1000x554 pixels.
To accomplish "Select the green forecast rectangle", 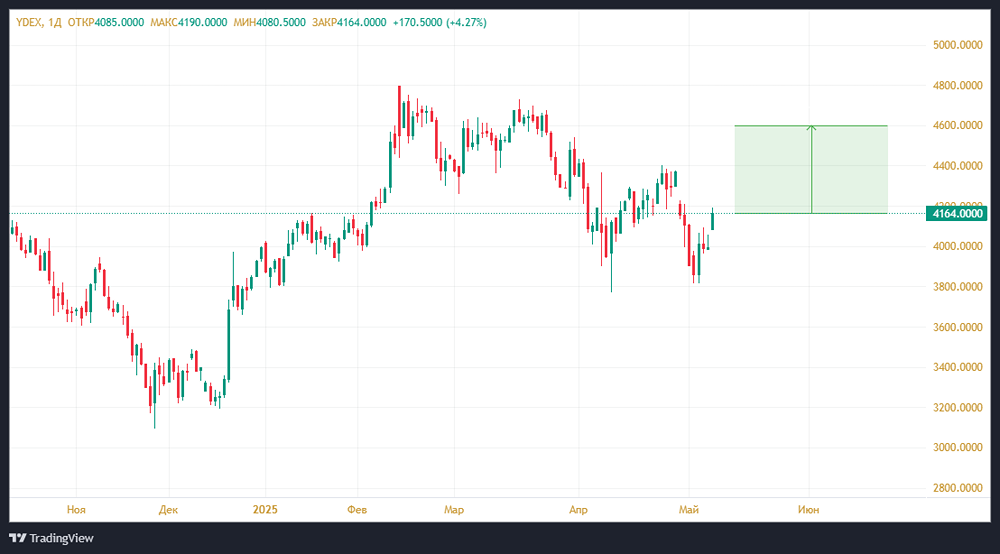I will 770,169.
